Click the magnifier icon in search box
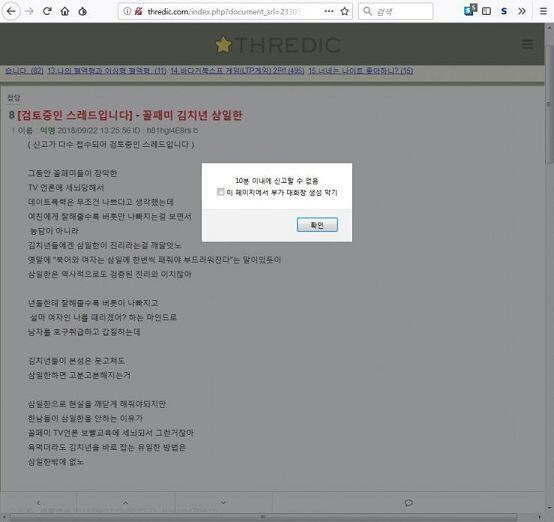Screen dimensions: 554x522 pyautogui.click(x=367, y=11)
